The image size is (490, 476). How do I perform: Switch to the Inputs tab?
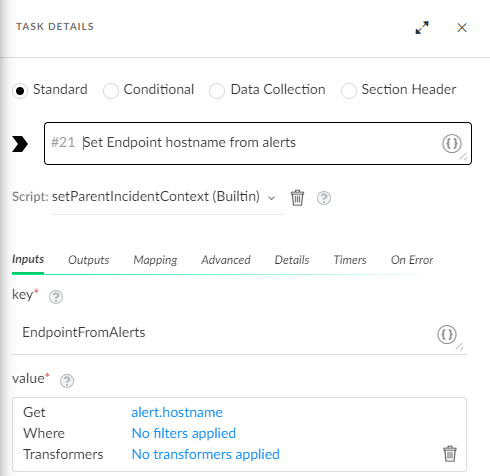(x=28, y=259)
